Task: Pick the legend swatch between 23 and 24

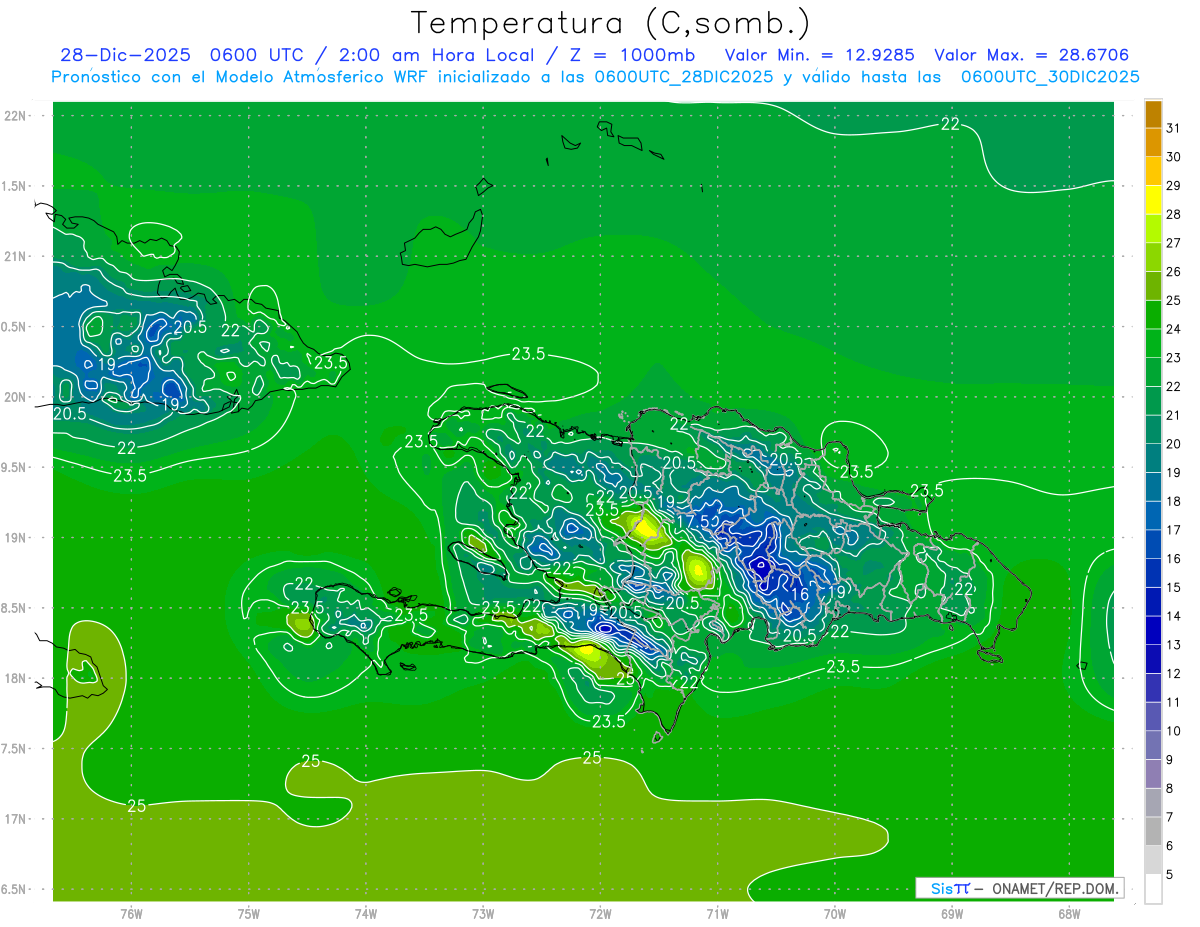Action: pos(1153,344)
